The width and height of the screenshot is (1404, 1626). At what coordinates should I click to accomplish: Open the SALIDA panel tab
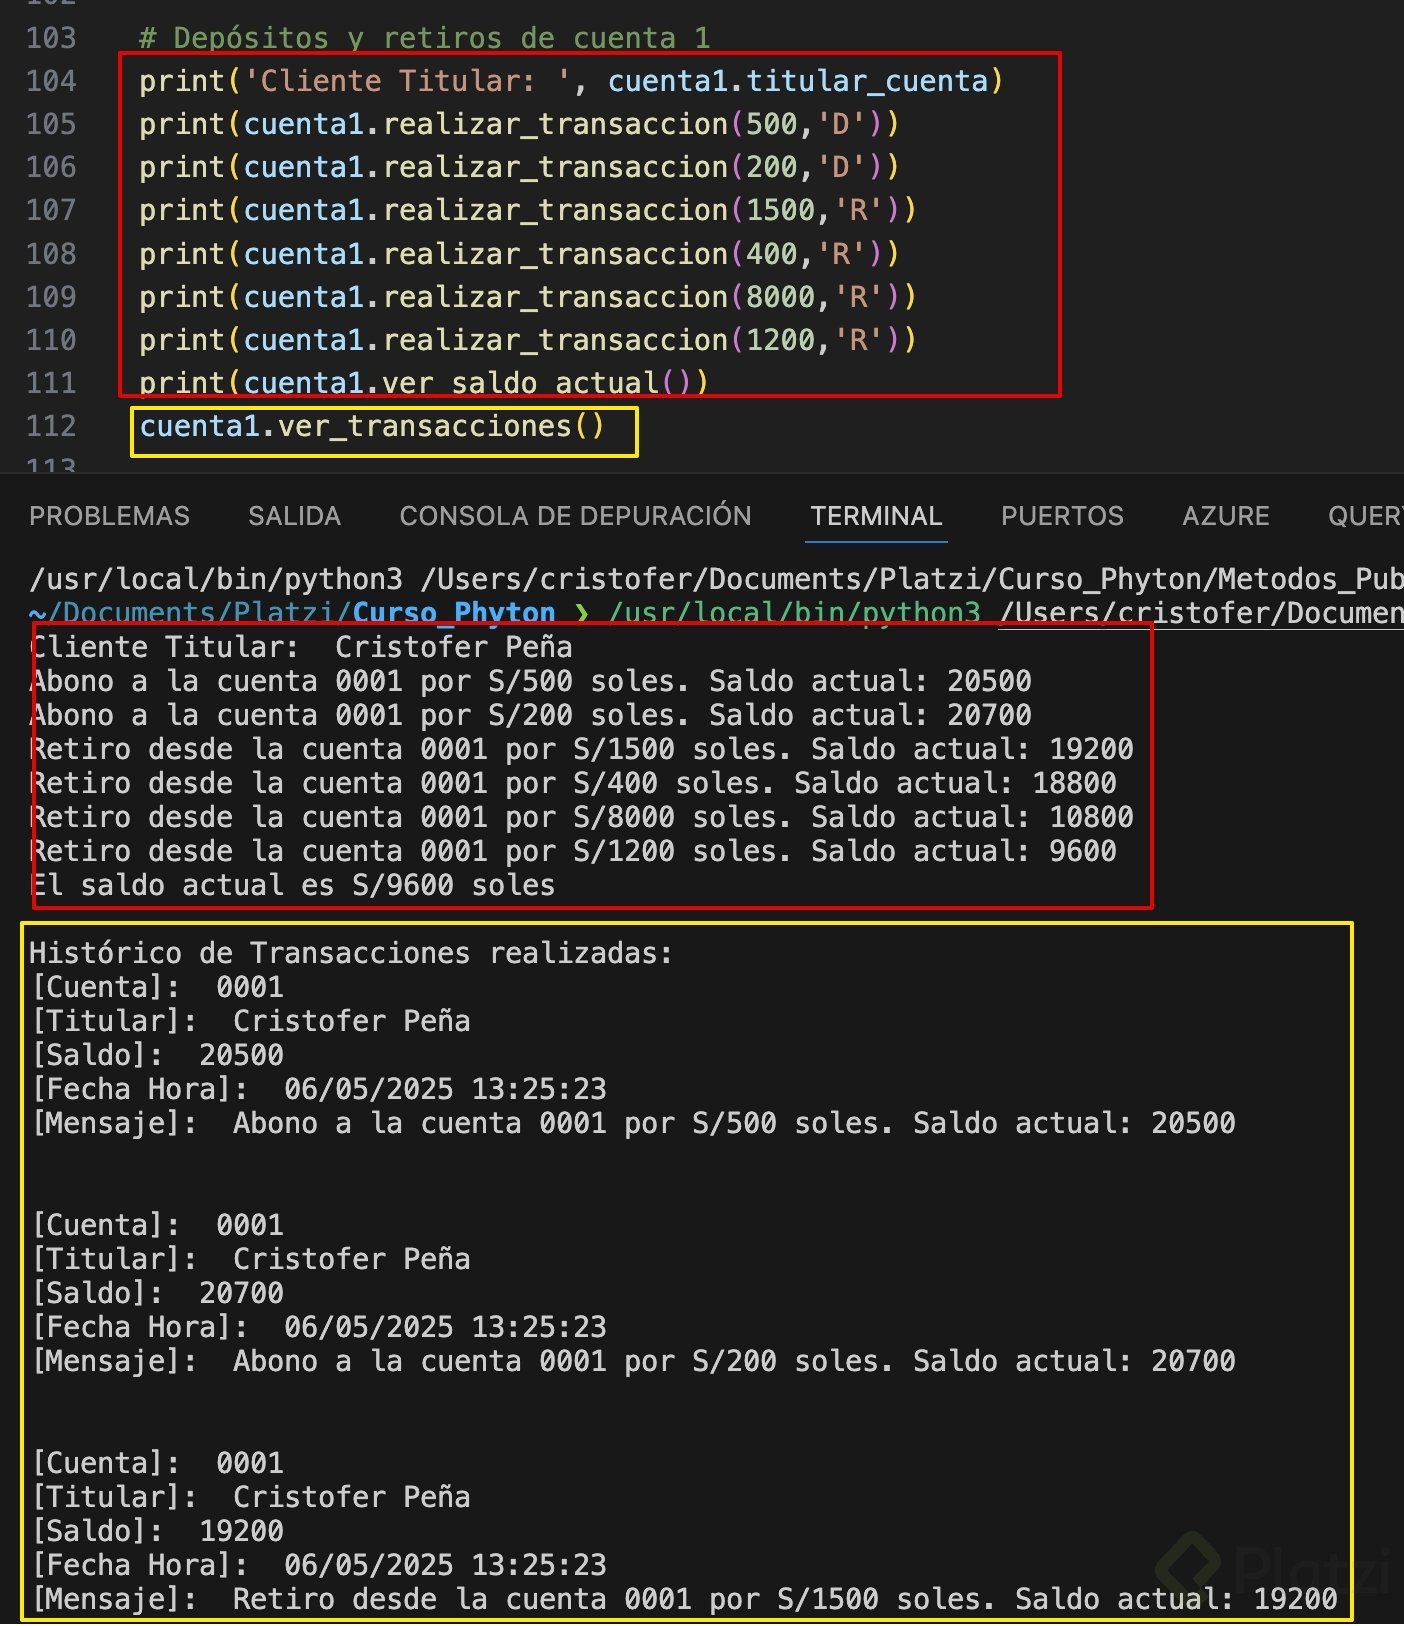click(x=294, y=516)
